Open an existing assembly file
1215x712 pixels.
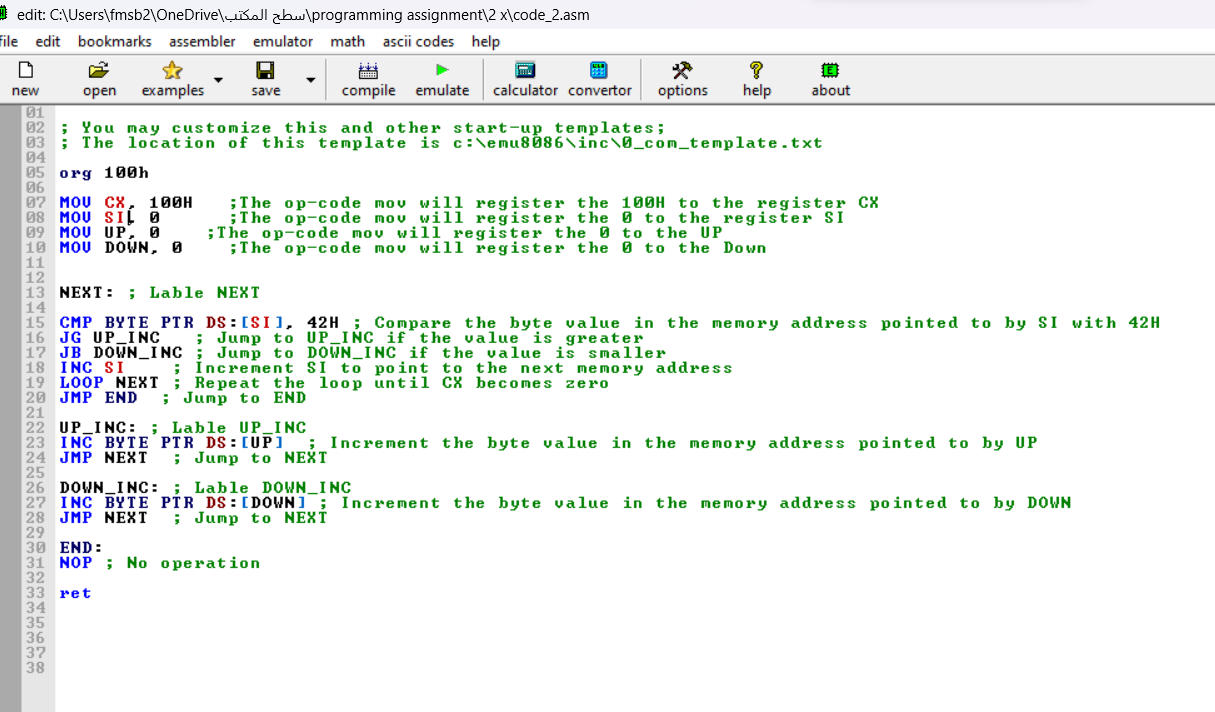coord(98,79)
